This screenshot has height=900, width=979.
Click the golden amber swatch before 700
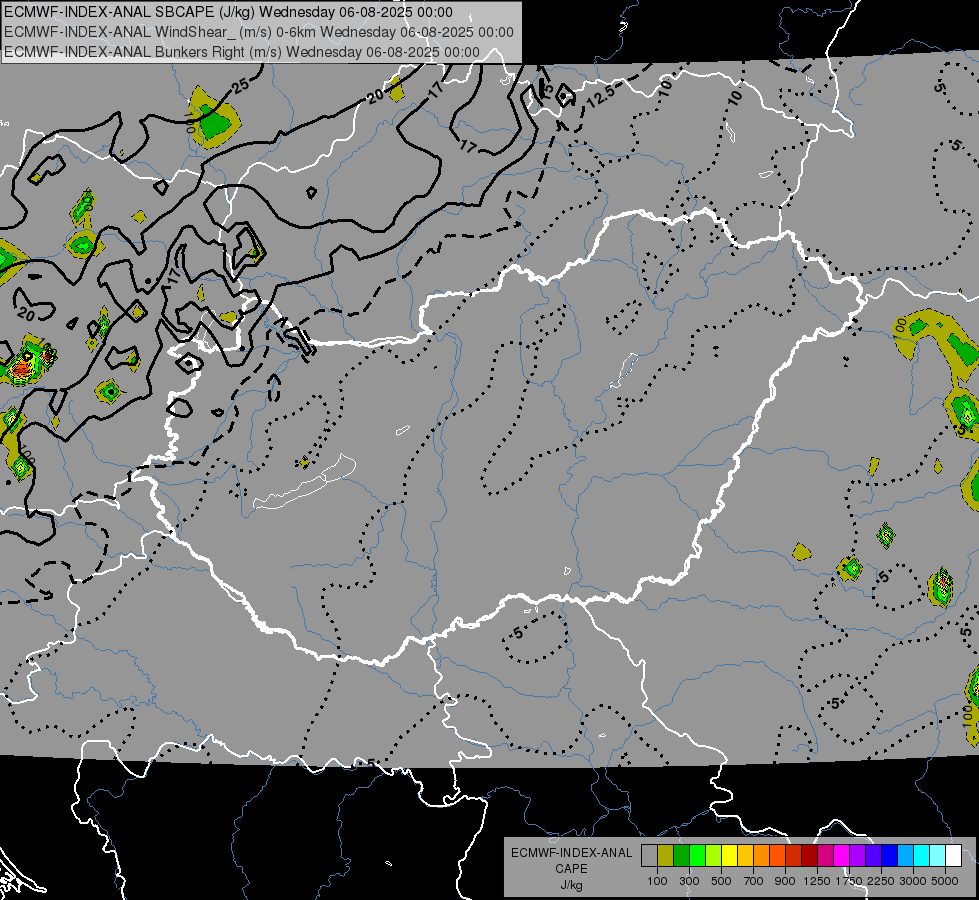click(x=745, y=856)
